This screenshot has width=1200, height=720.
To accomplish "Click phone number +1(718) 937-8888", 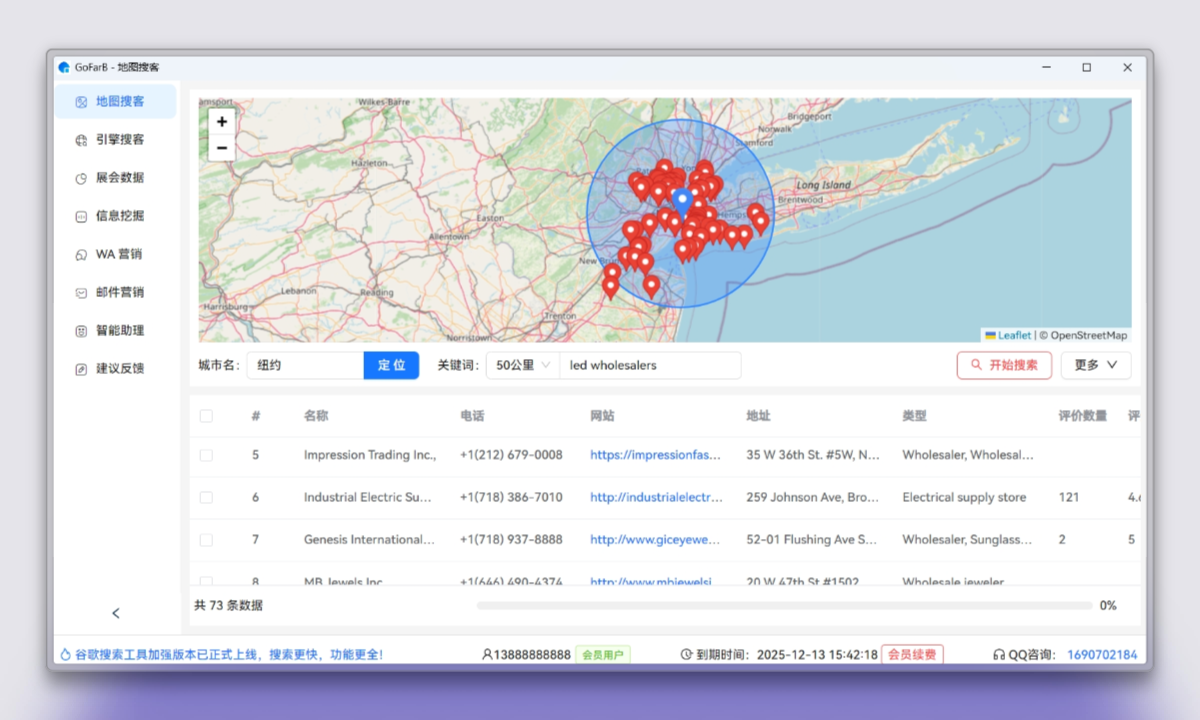I will point(511,540).
